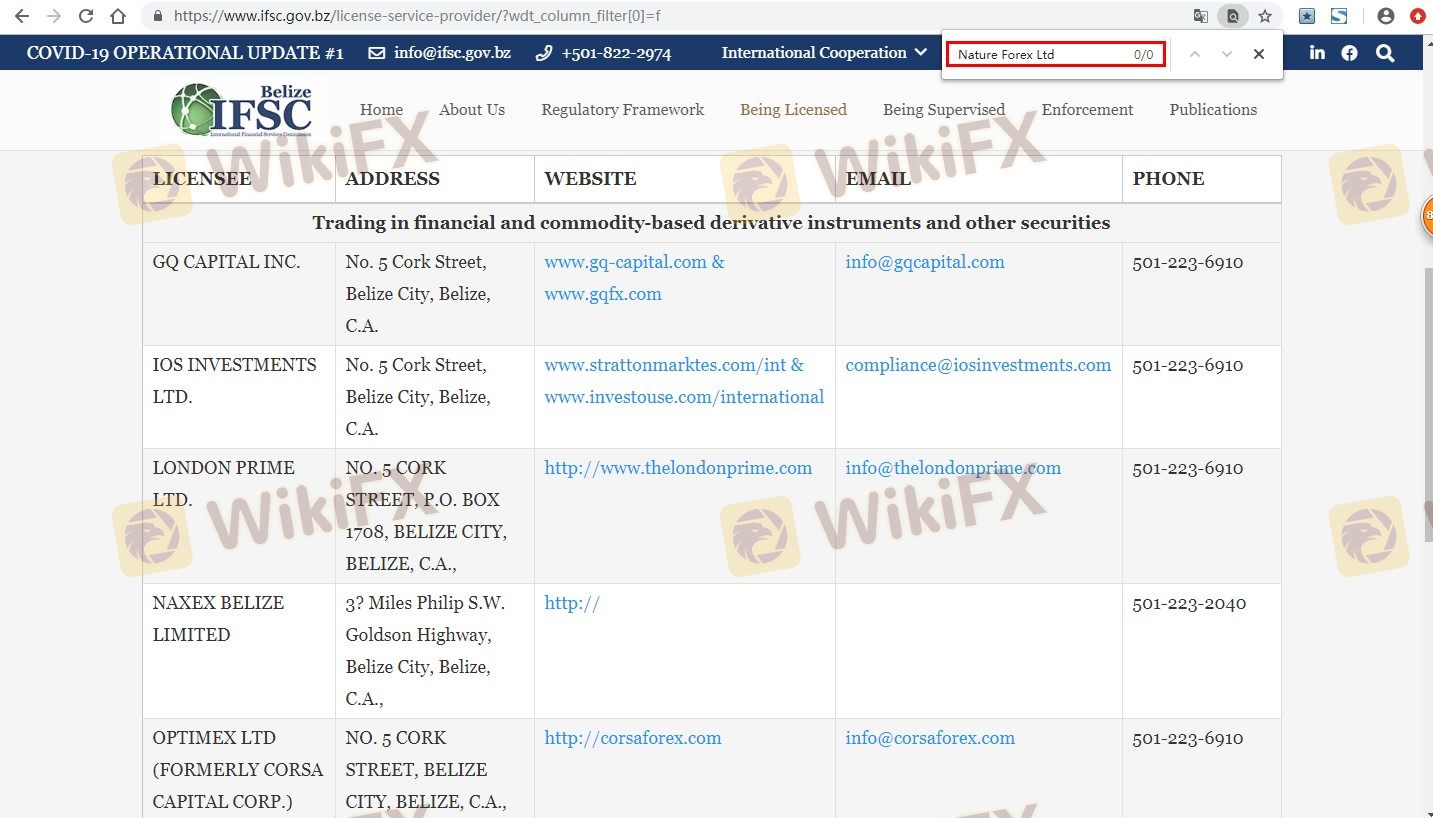Select the IOS INVESTMENTS LTD. licensee cell
This screenshot has width=1433, height=818.
(x=239, y=397)
